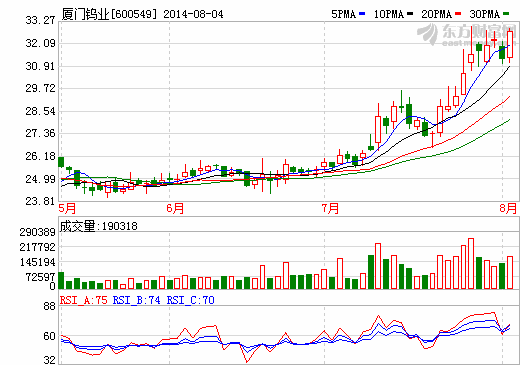Click the 60 RSI axis label

[49, 336]
